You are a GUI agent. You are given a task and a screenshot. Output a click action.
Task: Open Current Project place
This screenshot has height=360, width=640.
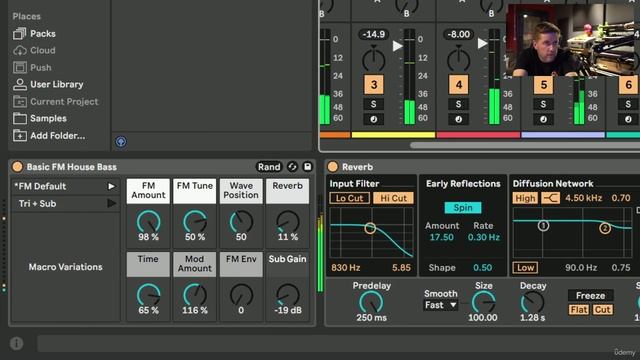(56, 101)
